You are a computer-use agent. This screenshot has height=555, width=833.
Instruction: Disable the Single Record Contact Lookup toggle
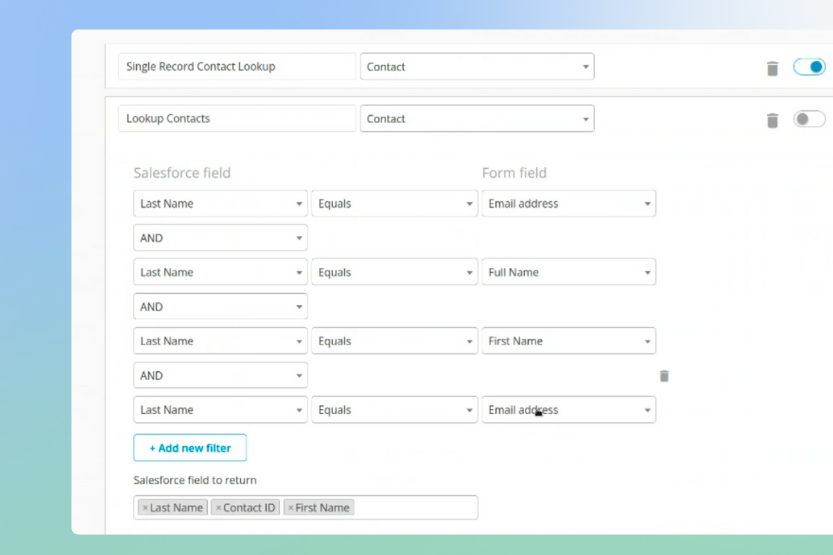click(x=809, y=67)
